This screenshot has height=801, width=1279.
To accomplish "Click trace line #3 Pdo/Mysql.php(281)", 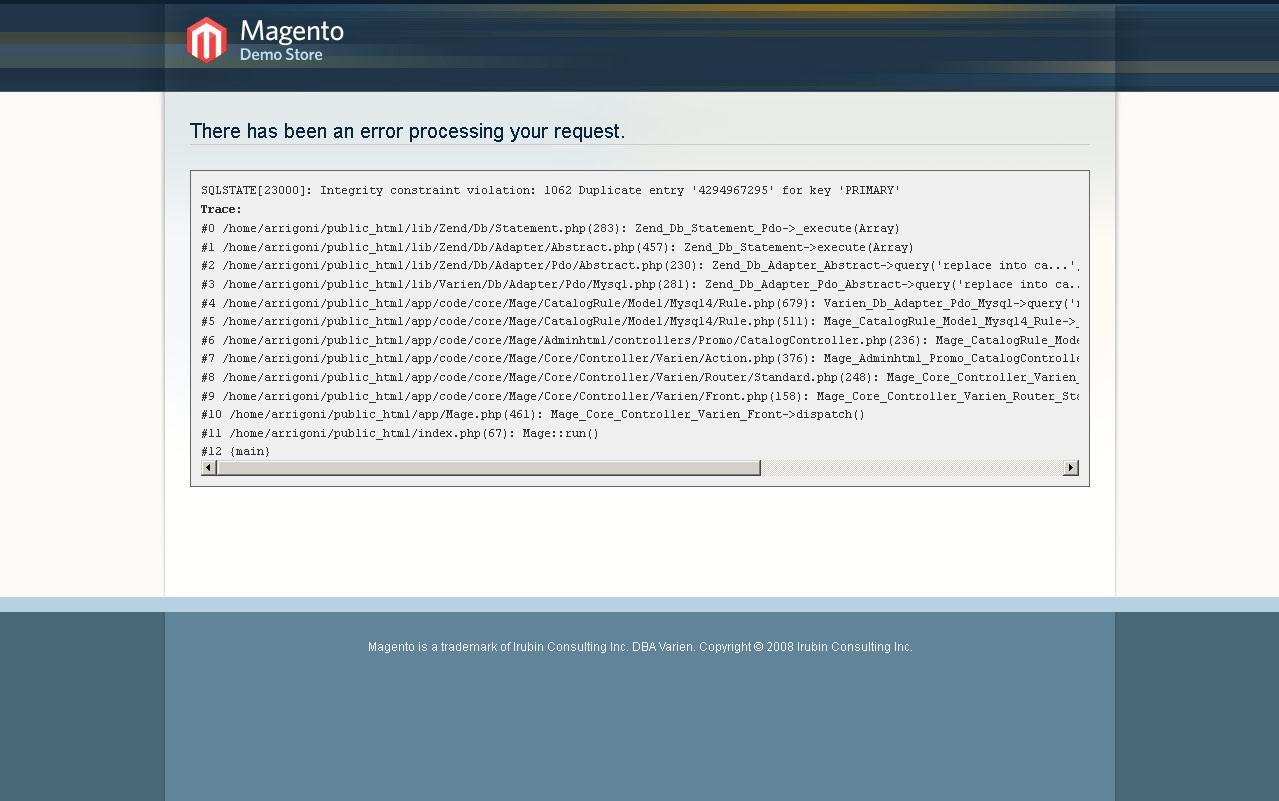I will click(640, 284).
